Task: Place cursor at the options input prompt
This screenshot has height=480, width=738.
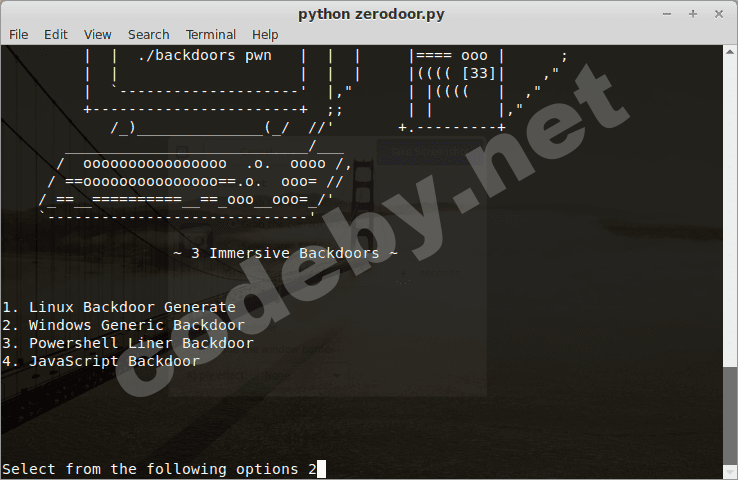Action: [x=321, y=469]
